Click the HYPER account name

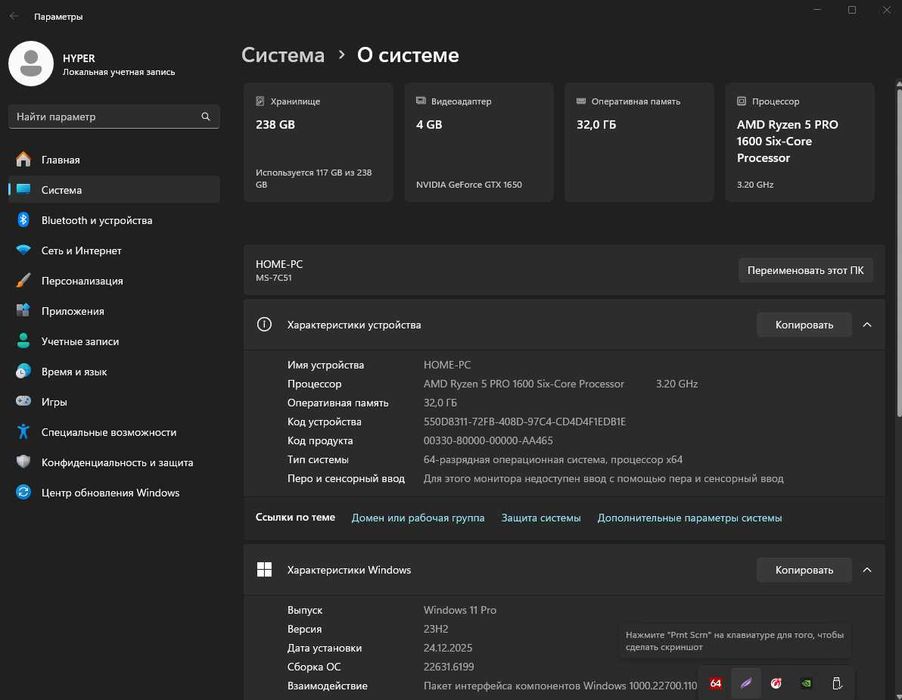tap(79, 58)
